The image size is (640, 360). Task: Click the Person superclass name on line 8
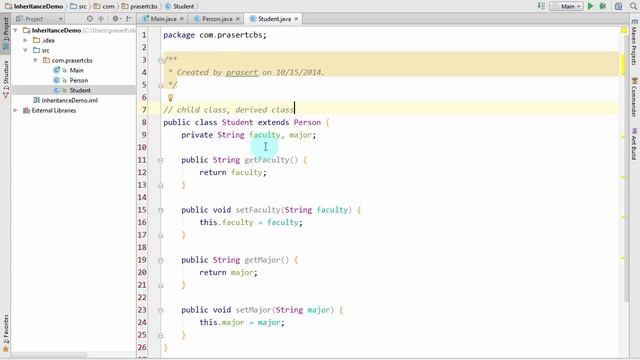(307, 122)
